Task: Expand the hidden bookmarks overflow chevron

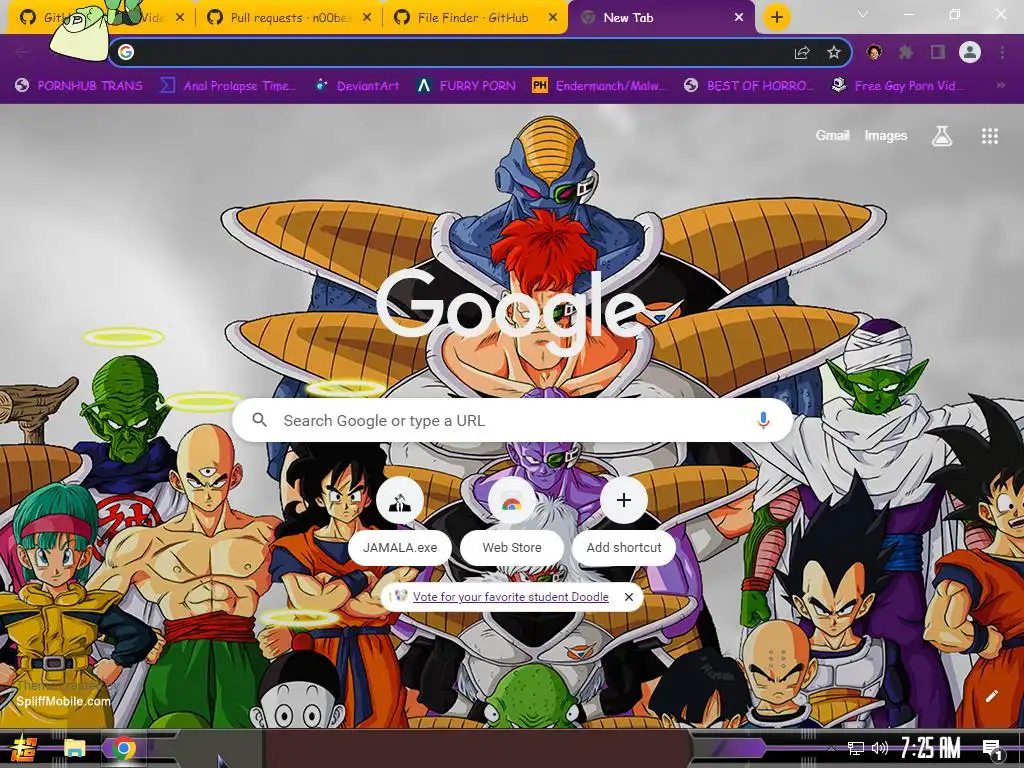Action: click(x=1000, y=86)
